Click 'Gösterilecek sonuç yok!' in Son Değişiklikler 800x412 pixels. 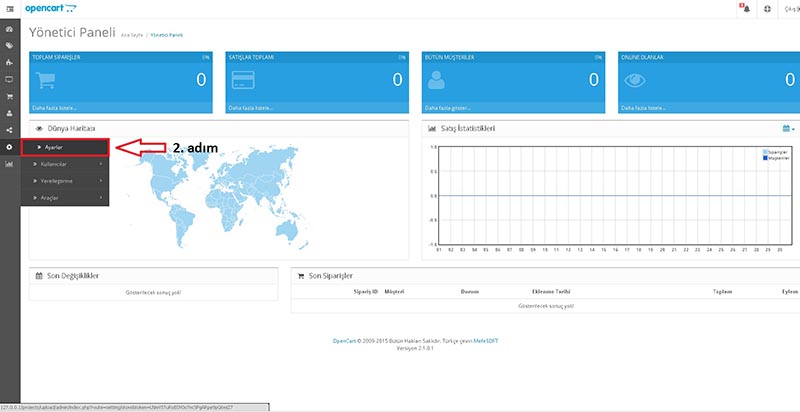point(153,293)
